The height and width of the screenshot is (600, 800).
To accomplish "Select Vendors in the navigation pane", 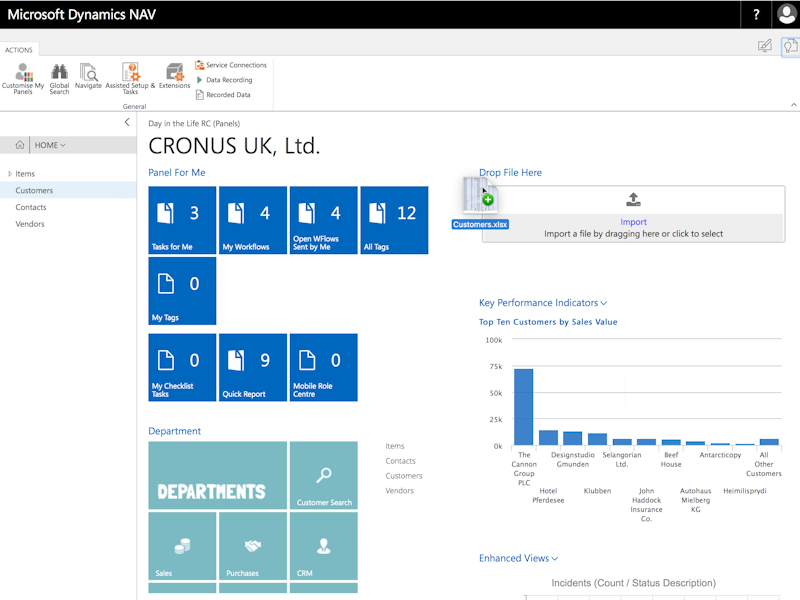I will click(30, 224).
